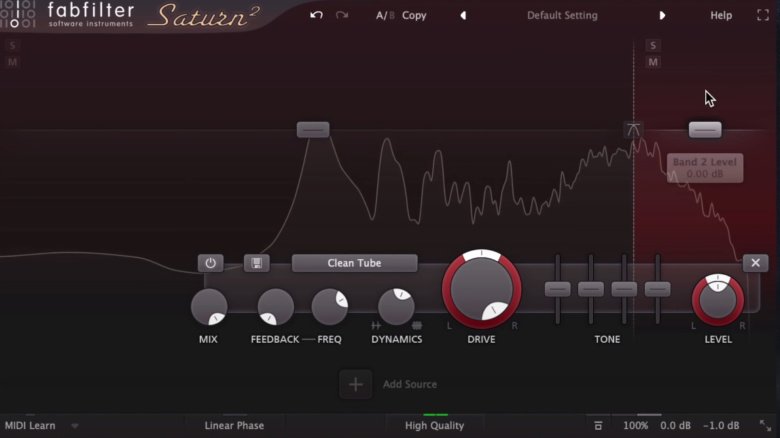The image size is (780, 438).
Task: Go to next preset with right arrow
Action: (x=662, y=15)
